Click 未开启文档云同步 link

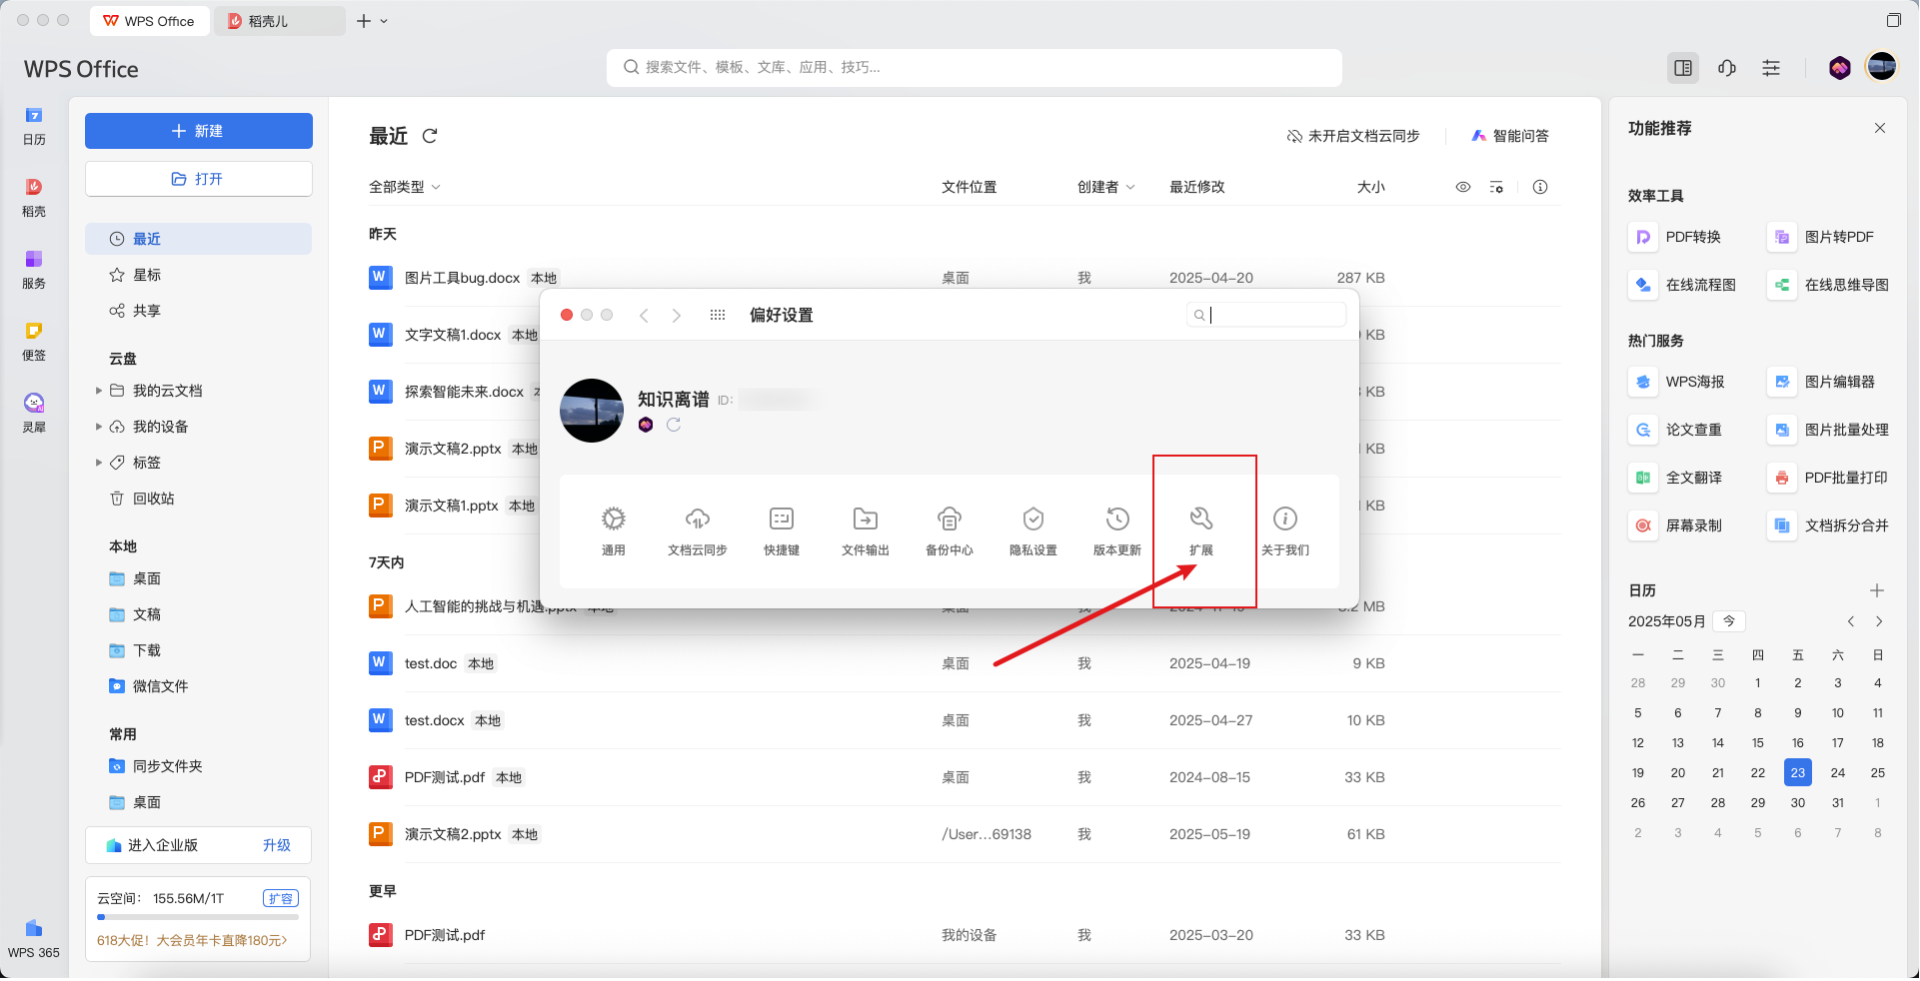[x=1353, y=136]
